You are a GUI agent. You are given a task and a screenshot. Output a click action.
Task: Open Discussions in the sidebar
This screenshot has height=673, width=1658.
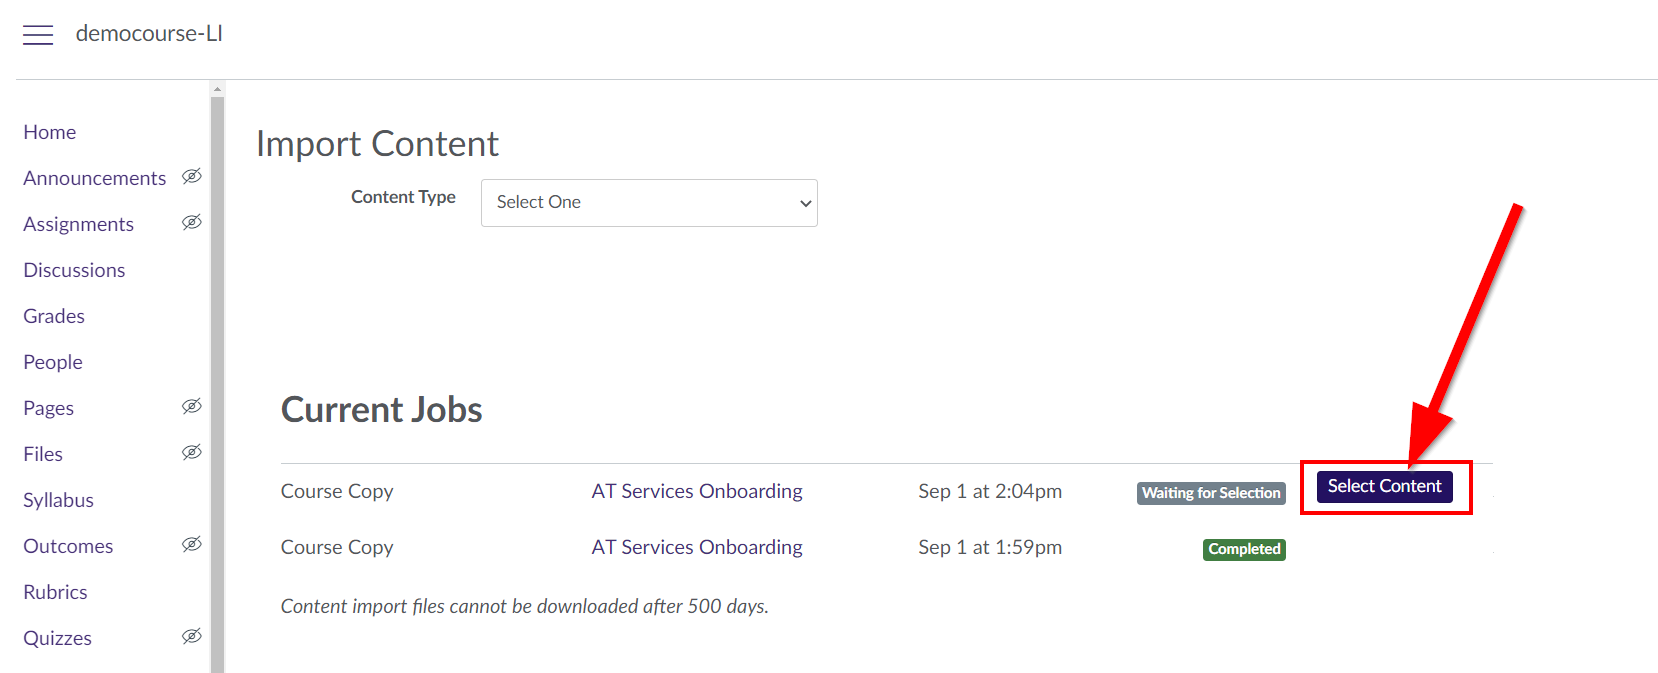point(74,270)
